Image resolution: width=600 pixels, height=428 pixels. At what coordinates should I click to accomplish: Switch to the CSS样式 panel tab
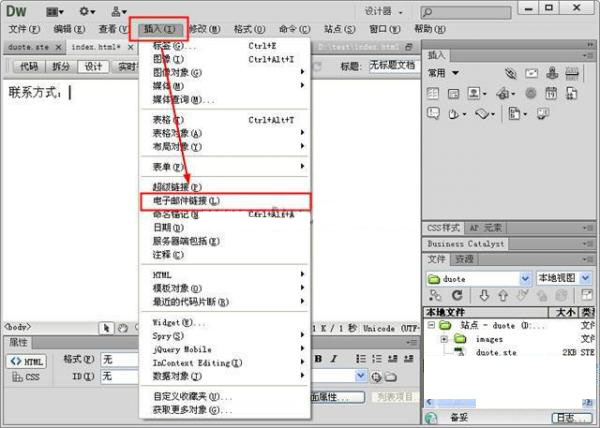tap(443, 228)
